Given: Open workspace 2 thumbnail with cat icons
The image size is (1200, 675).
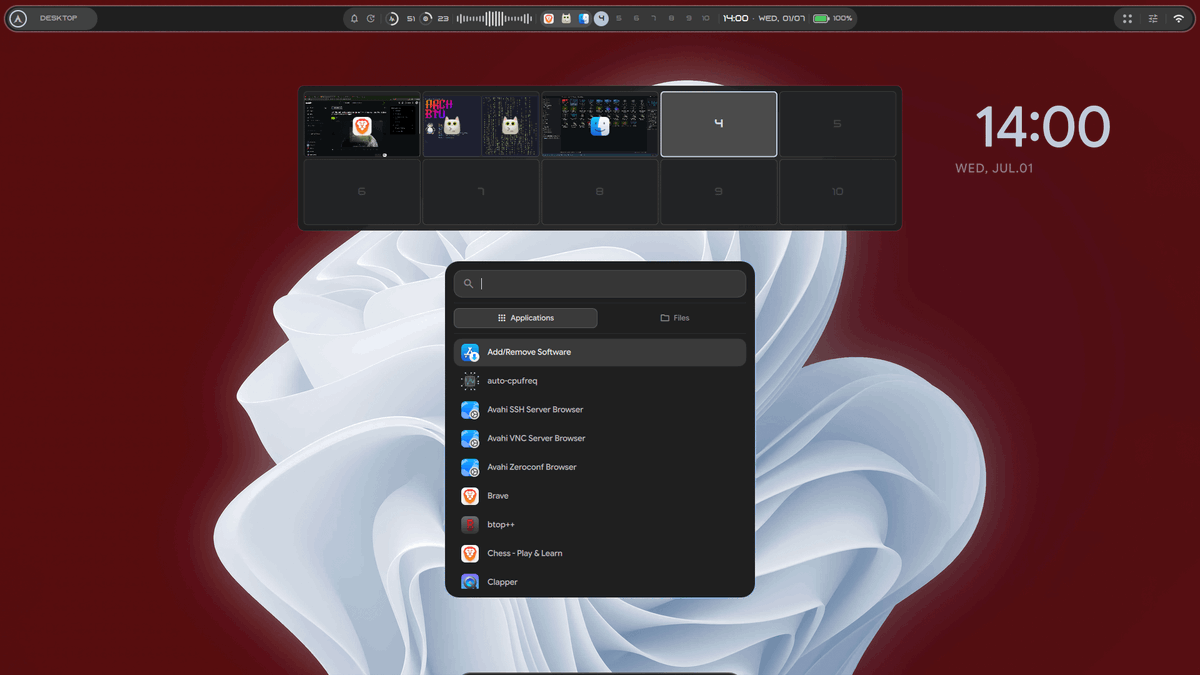Looking at the screenshot, I should 481,125.
